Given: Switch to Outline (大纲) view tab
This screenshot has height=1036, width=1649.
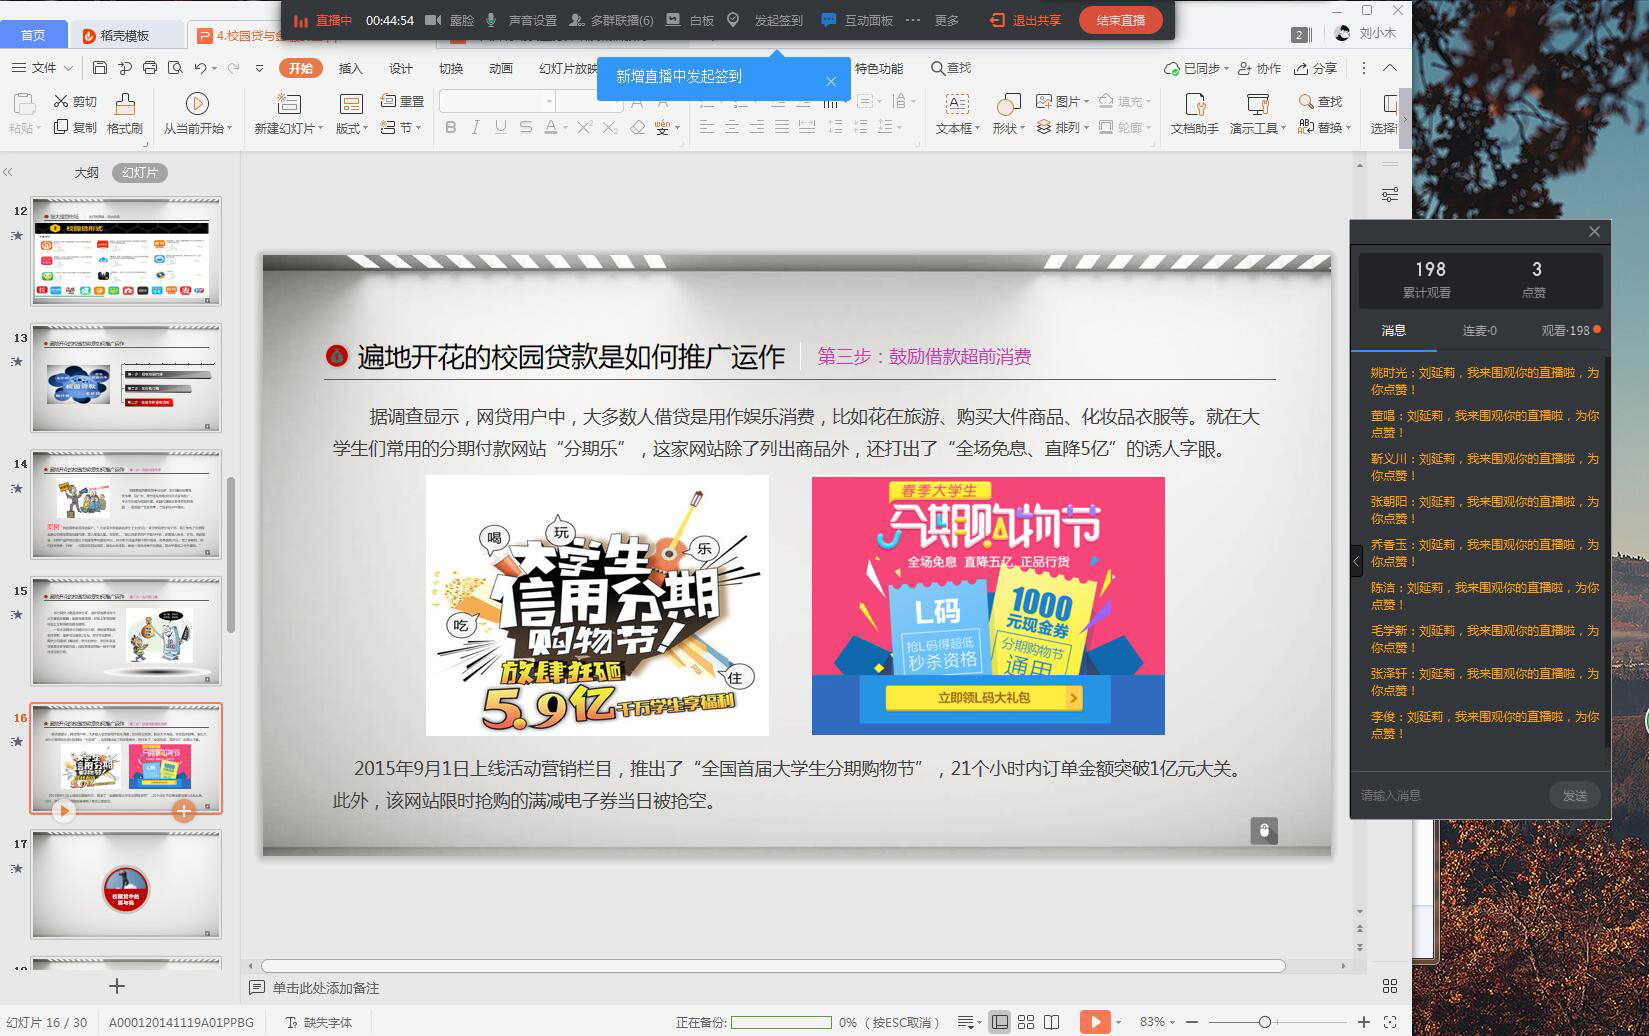Looking at the screenshot, I should pyautogui.click(x=86, y=172).
